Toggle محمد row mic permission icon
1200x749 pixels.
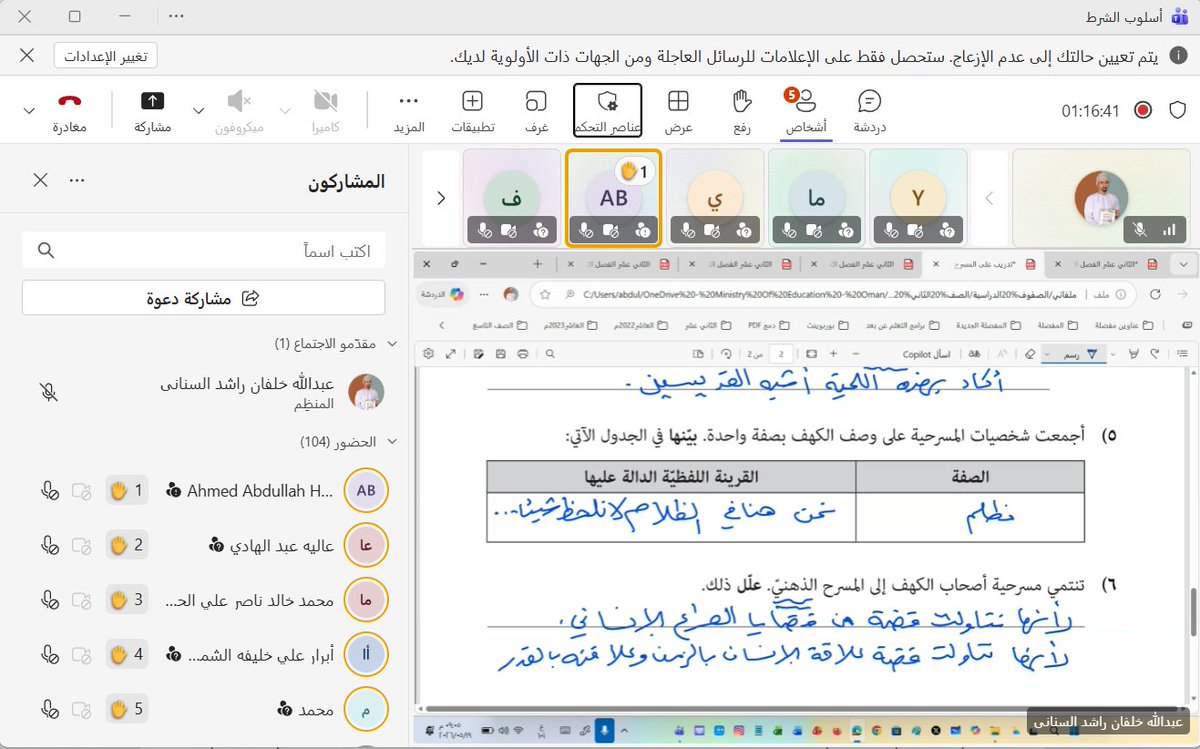[48, 709]
